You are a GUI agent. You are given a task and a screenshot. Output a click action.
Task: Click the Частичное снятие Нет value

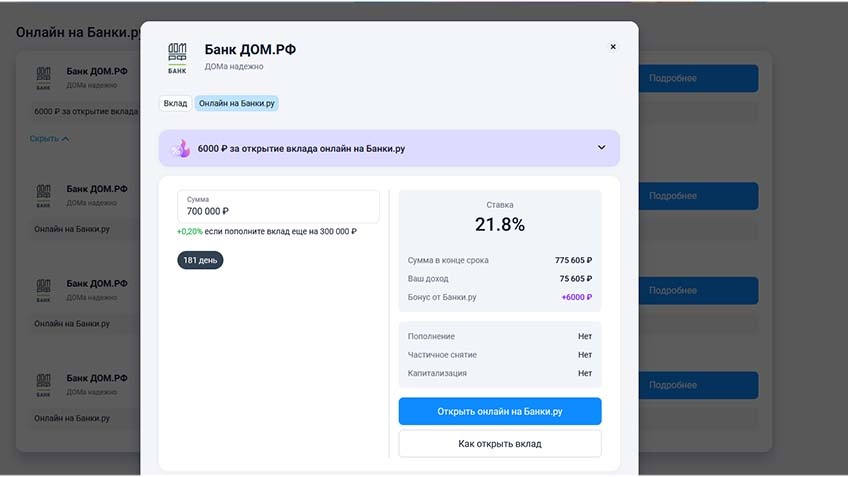[585, 355]
